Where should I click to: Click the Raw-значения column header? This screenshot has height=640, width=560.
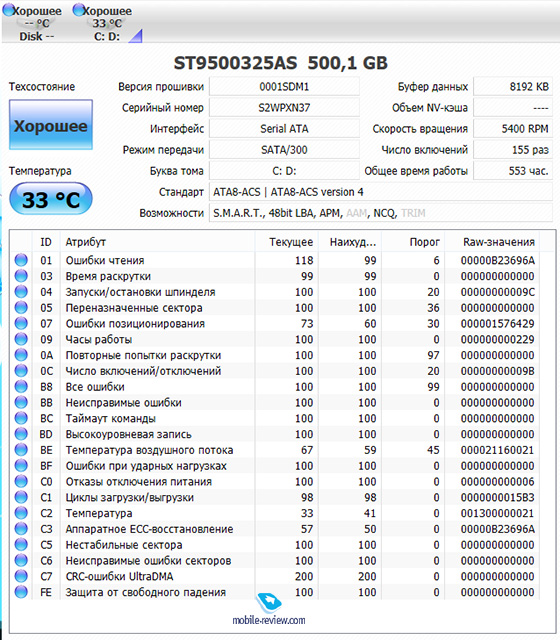[x=493, y=242]
